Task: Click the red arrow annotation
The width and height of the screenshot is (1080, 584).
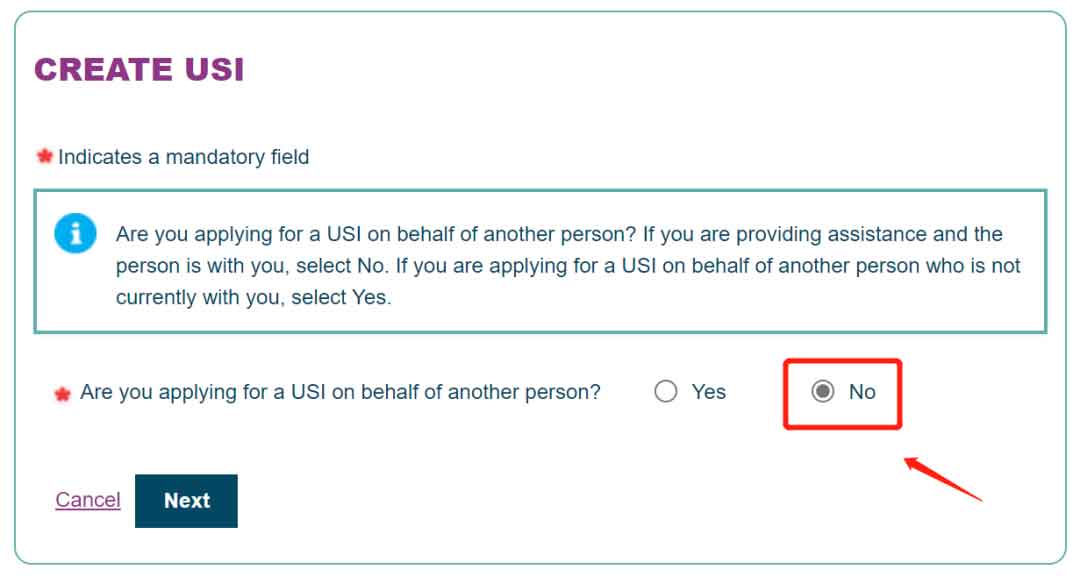Action: click(943, 479)
